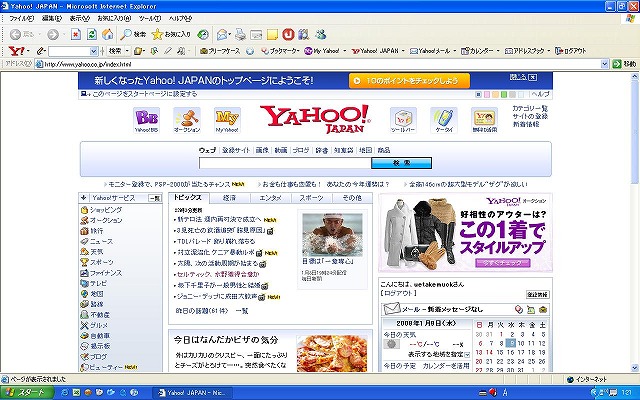Expand the My Yahoo! toolbar dropdown arrow
640x400 pixels.
point(344,51)
